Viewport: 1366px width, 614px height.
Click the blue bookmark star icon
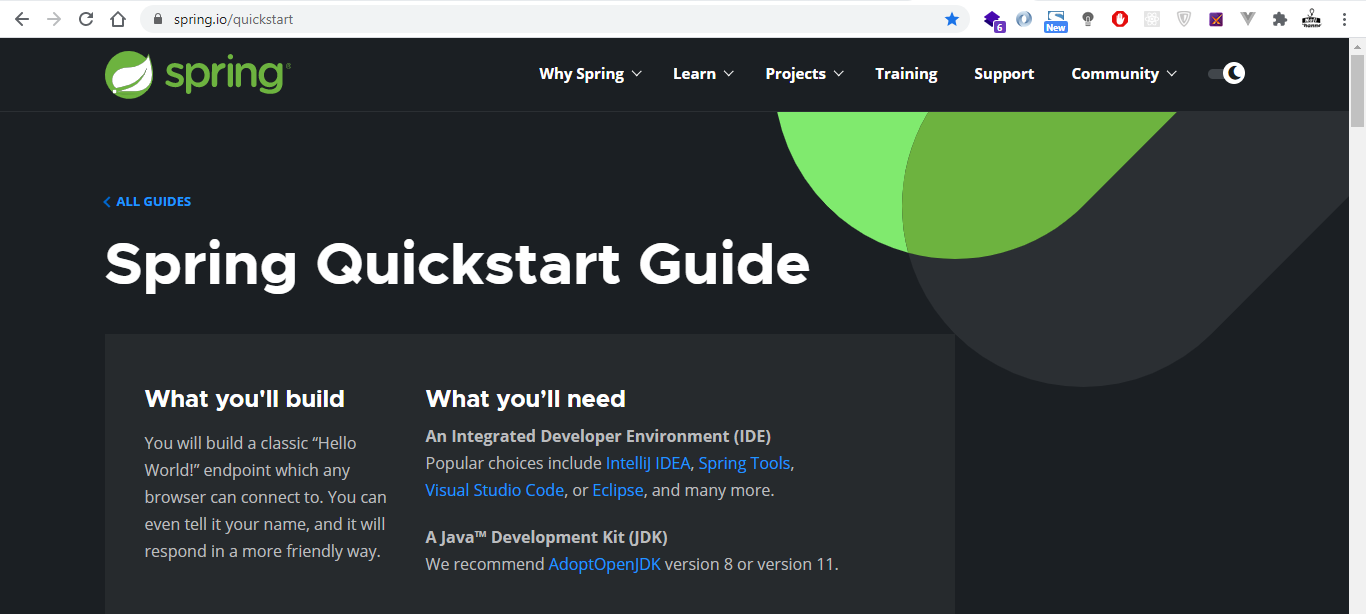952,19
